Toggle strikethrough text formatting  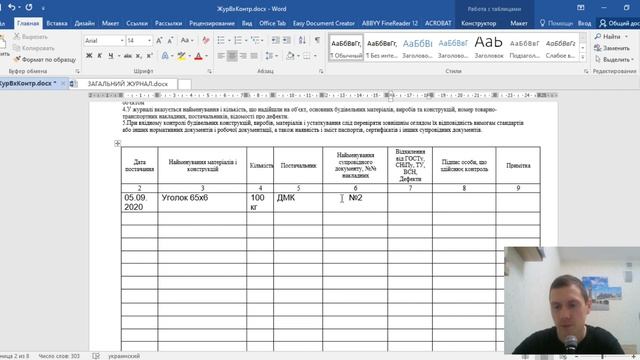pyautogui.click(x=127, y=56)
